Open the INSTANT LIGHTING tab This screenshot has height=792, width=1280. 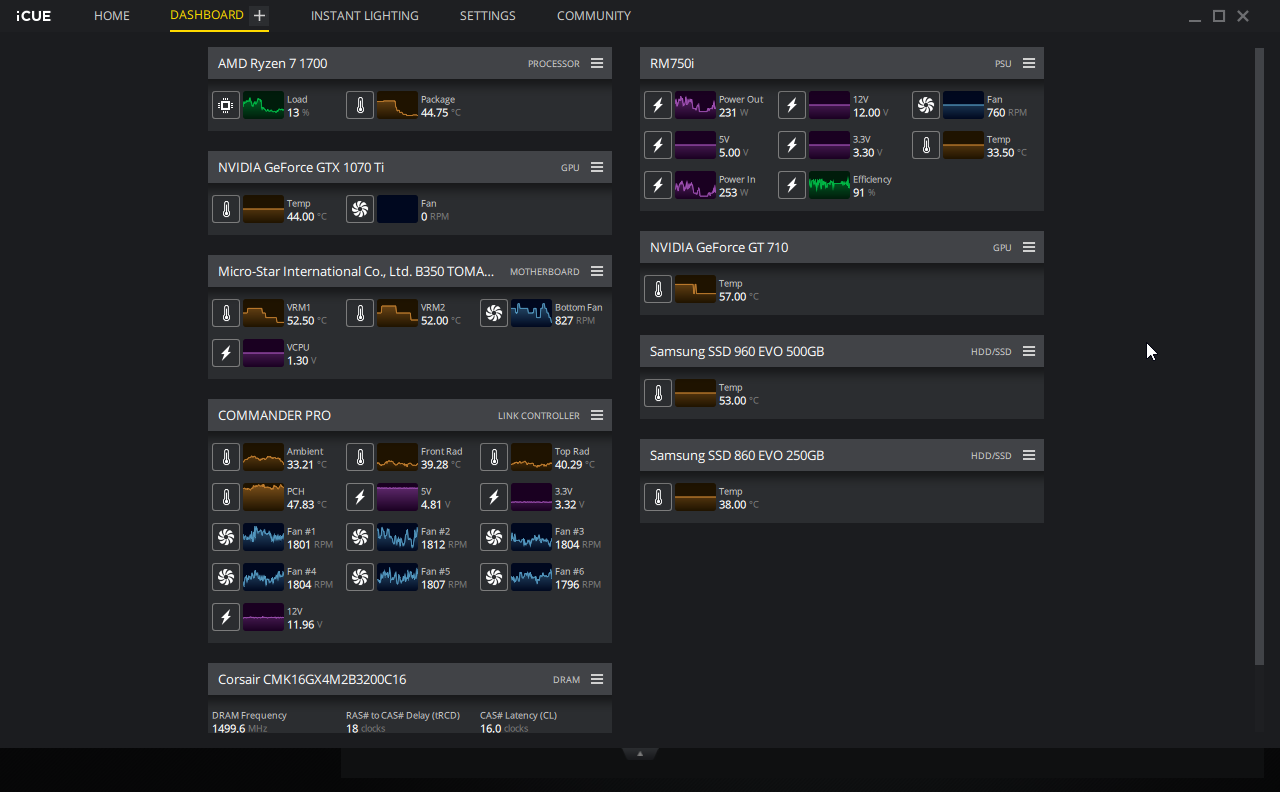[365, 16]
